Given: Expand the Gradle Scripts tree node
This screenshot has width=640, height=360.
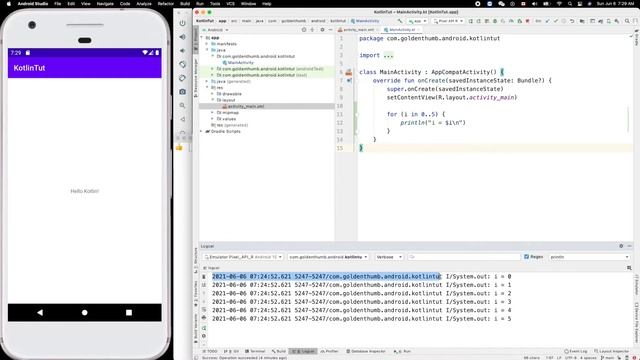Looking at the screenshot, I should point(201,131).
